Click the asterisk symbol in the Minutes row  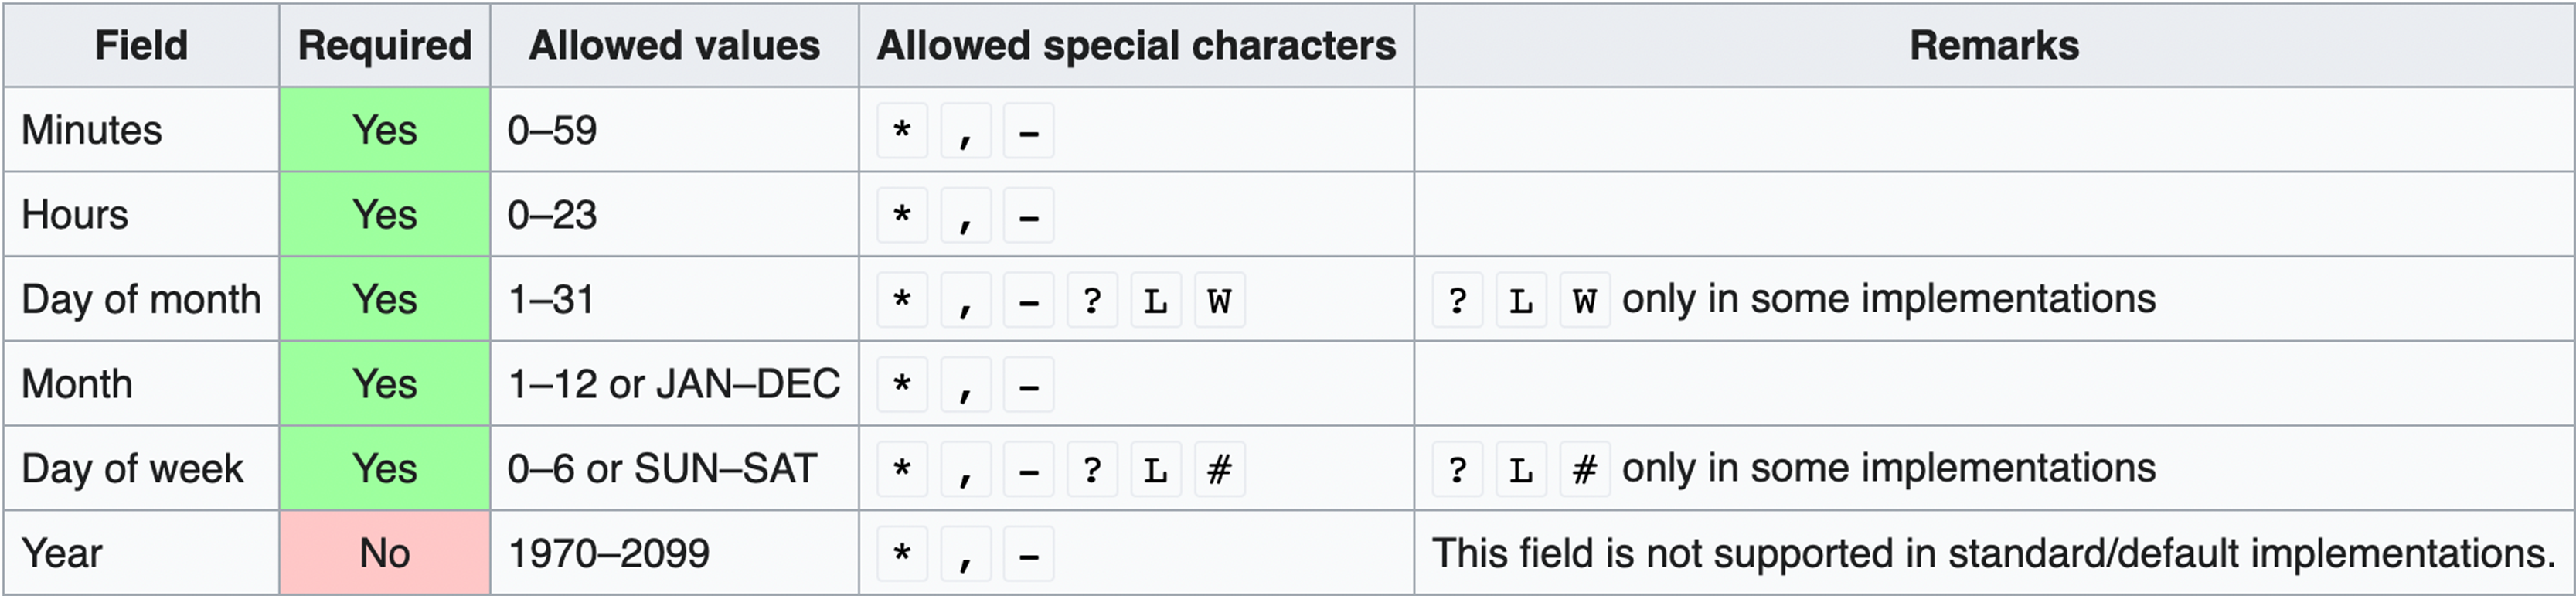click(902, 131)
